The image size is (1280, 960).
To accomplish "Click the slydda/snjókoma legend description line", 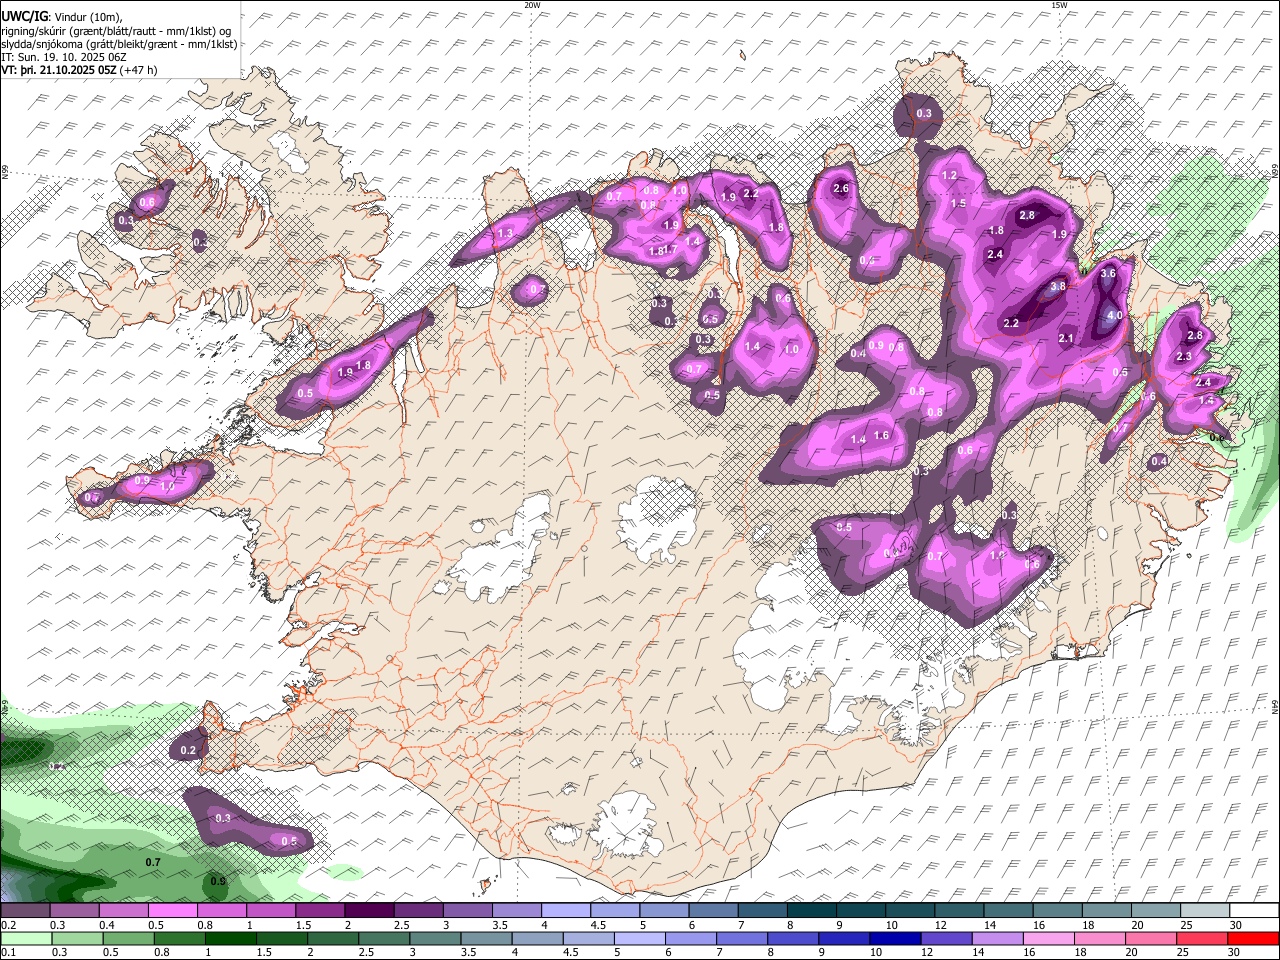I will (x=119, y=44).
